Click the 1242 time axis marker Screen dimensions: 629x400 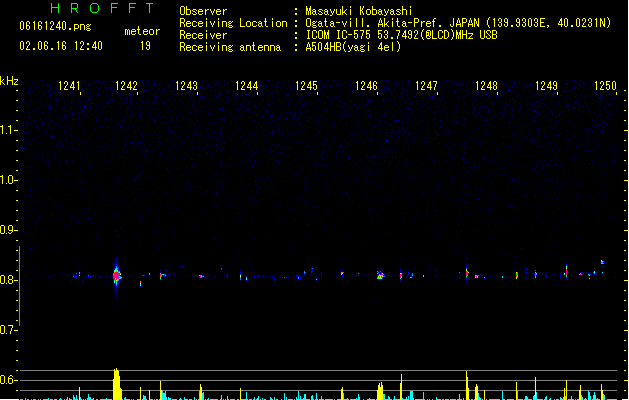click(x=126, y=86)
